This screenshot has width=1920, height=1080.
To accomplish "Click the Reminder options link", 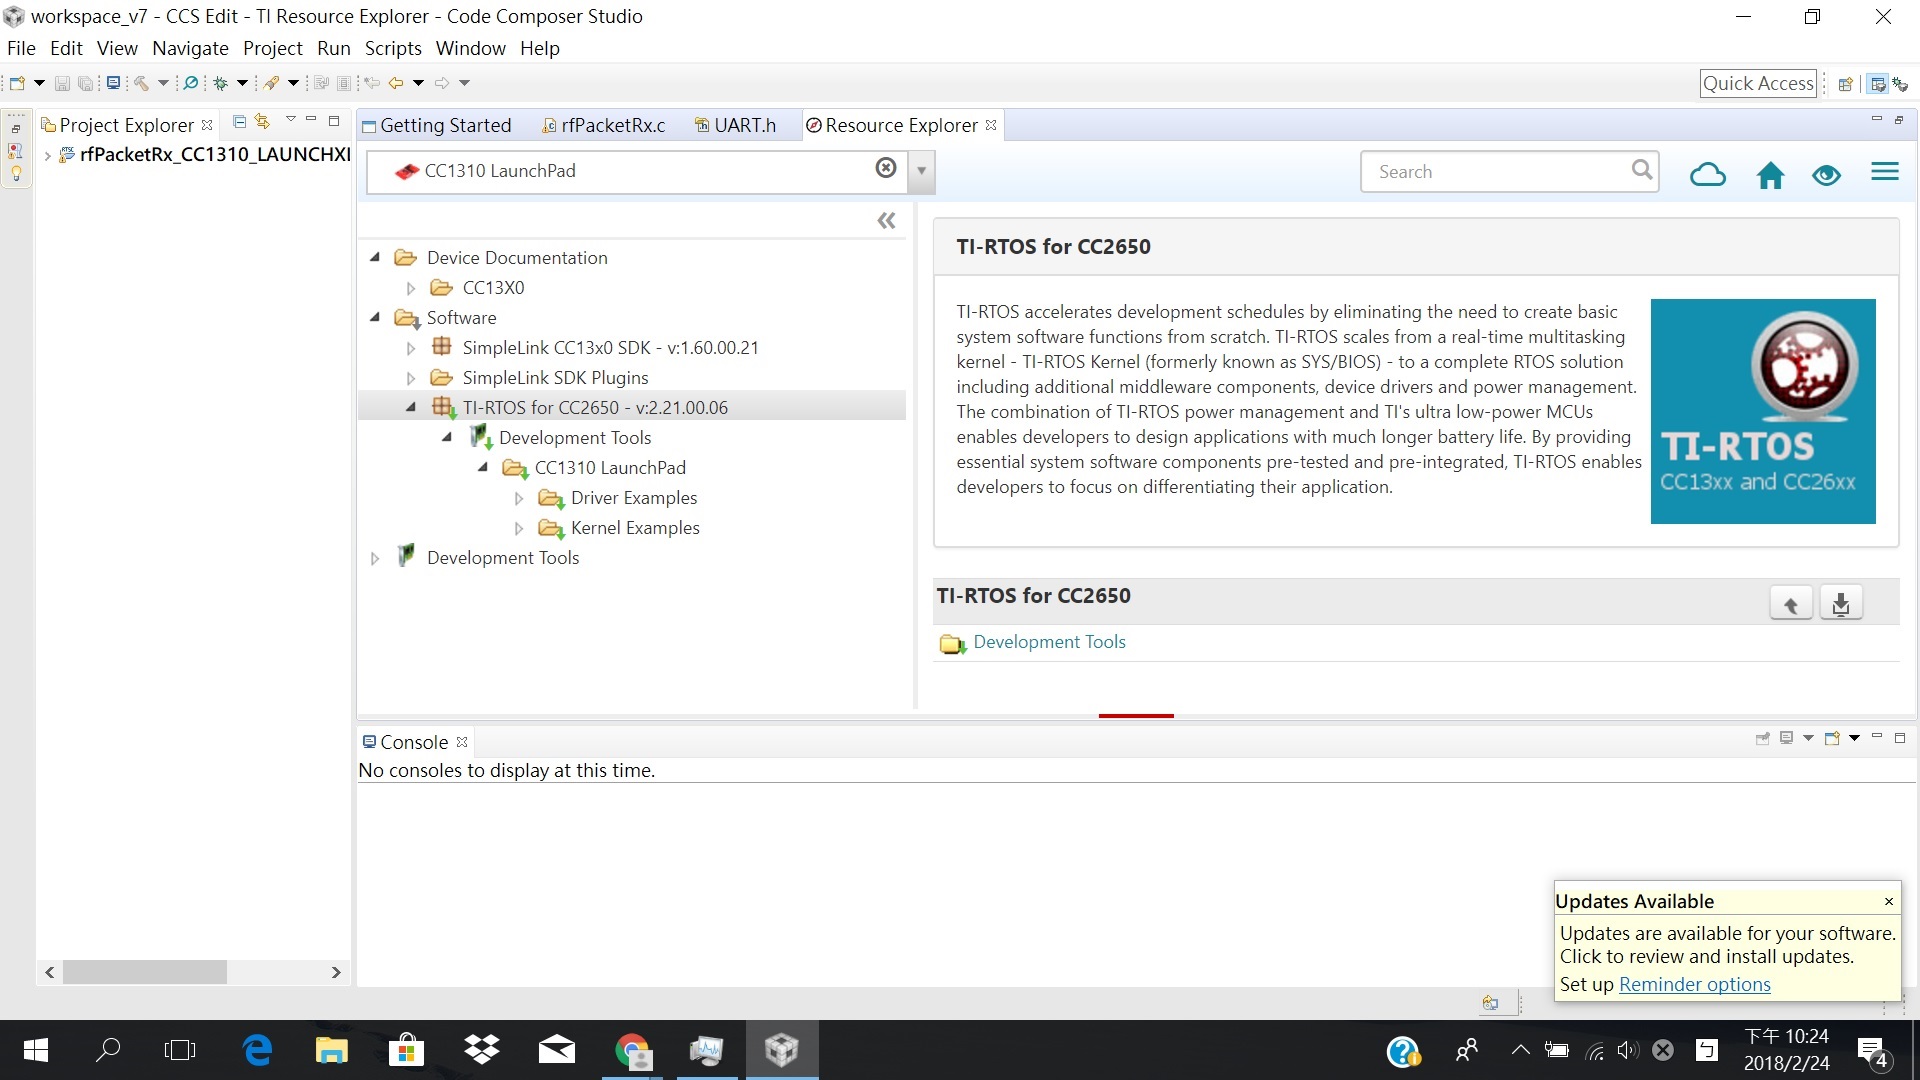I will pos(1694,984).
